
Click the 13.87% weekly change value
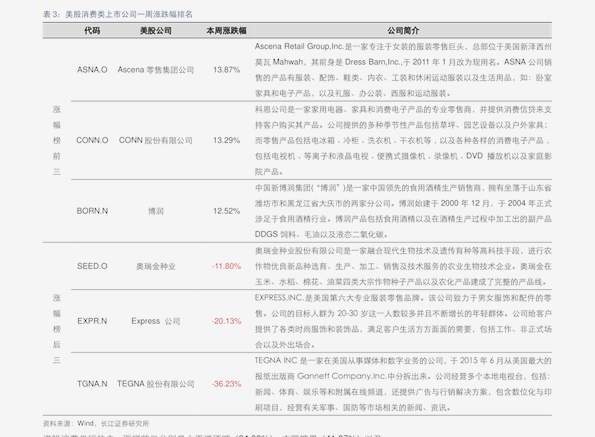(x=227, y=70)
